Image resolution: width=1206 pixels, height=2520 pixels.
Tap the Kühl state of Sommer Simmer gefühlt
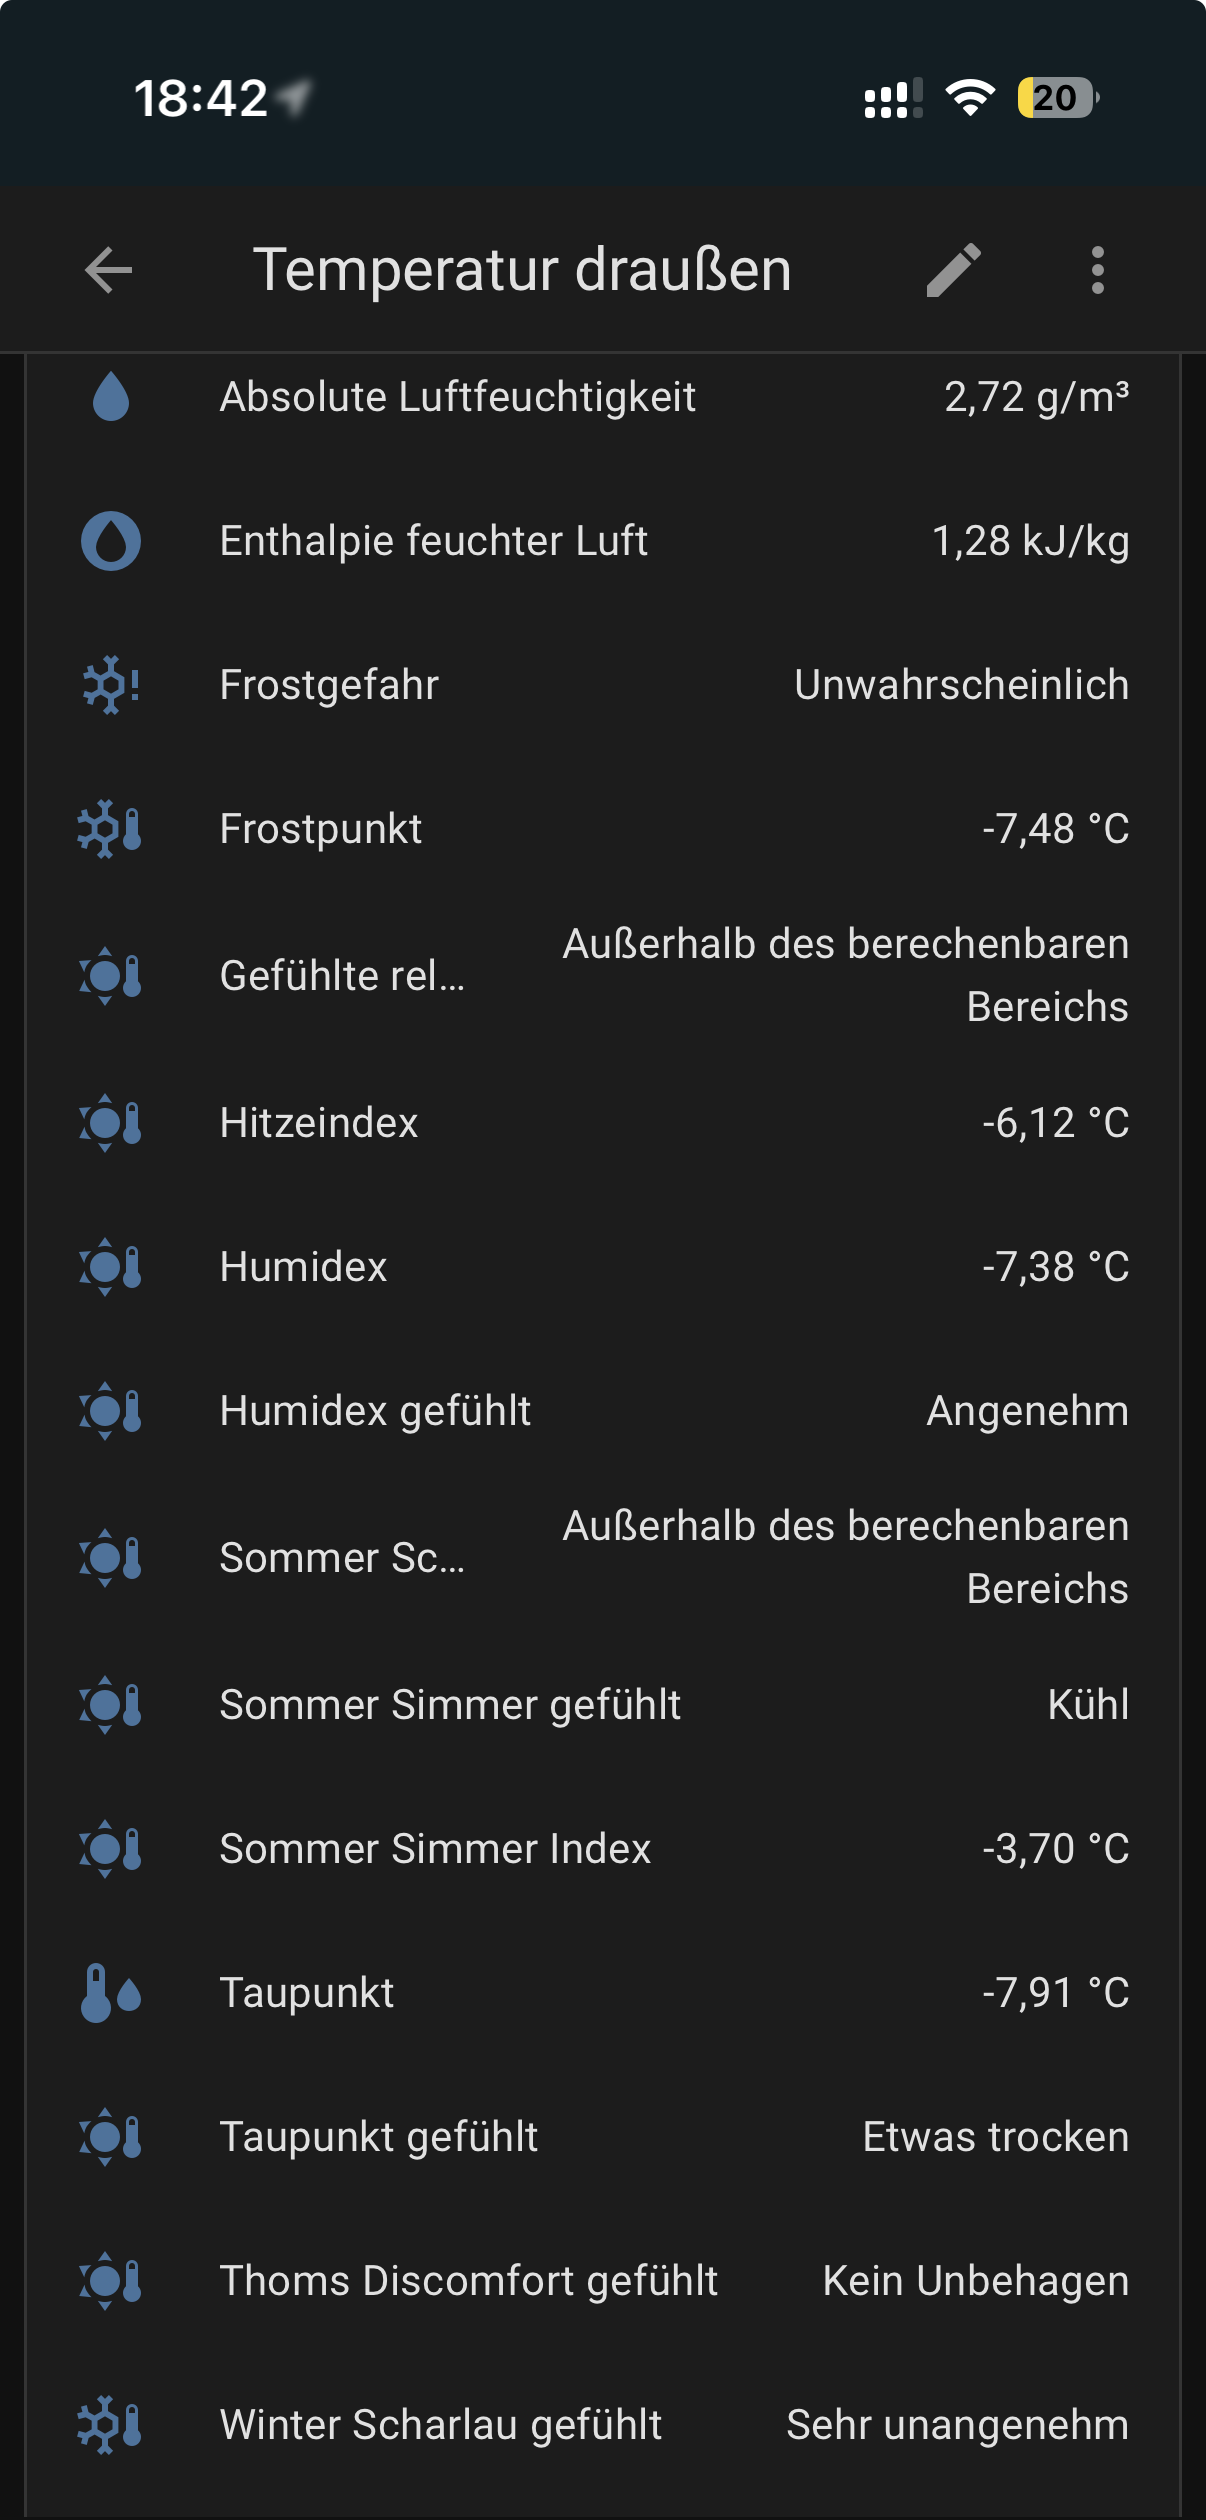pos(1088,1705)
